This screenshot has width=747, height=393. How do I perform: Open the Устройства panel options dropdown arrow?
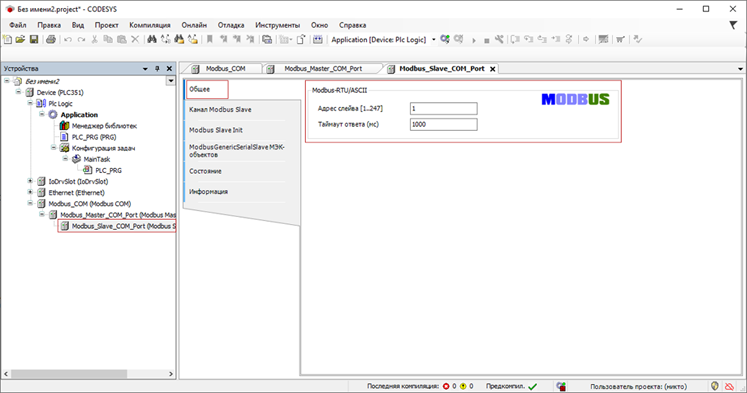click(145, 69)
